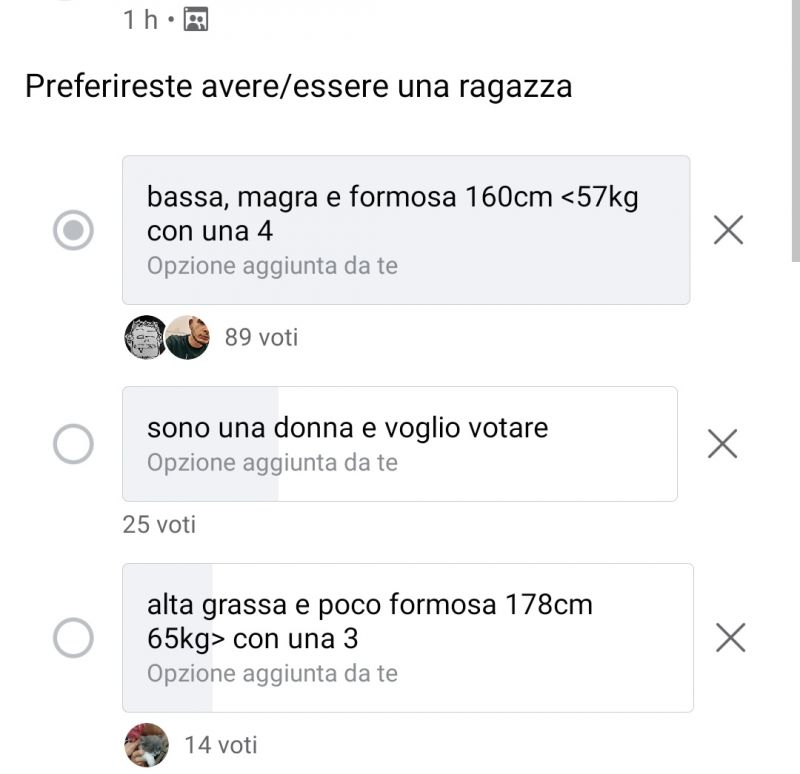The height and width of the screenshot is (774, 800).
Task: Tap the "sono una donna e voglio votare" option box
Action: [x=399, y=443]
